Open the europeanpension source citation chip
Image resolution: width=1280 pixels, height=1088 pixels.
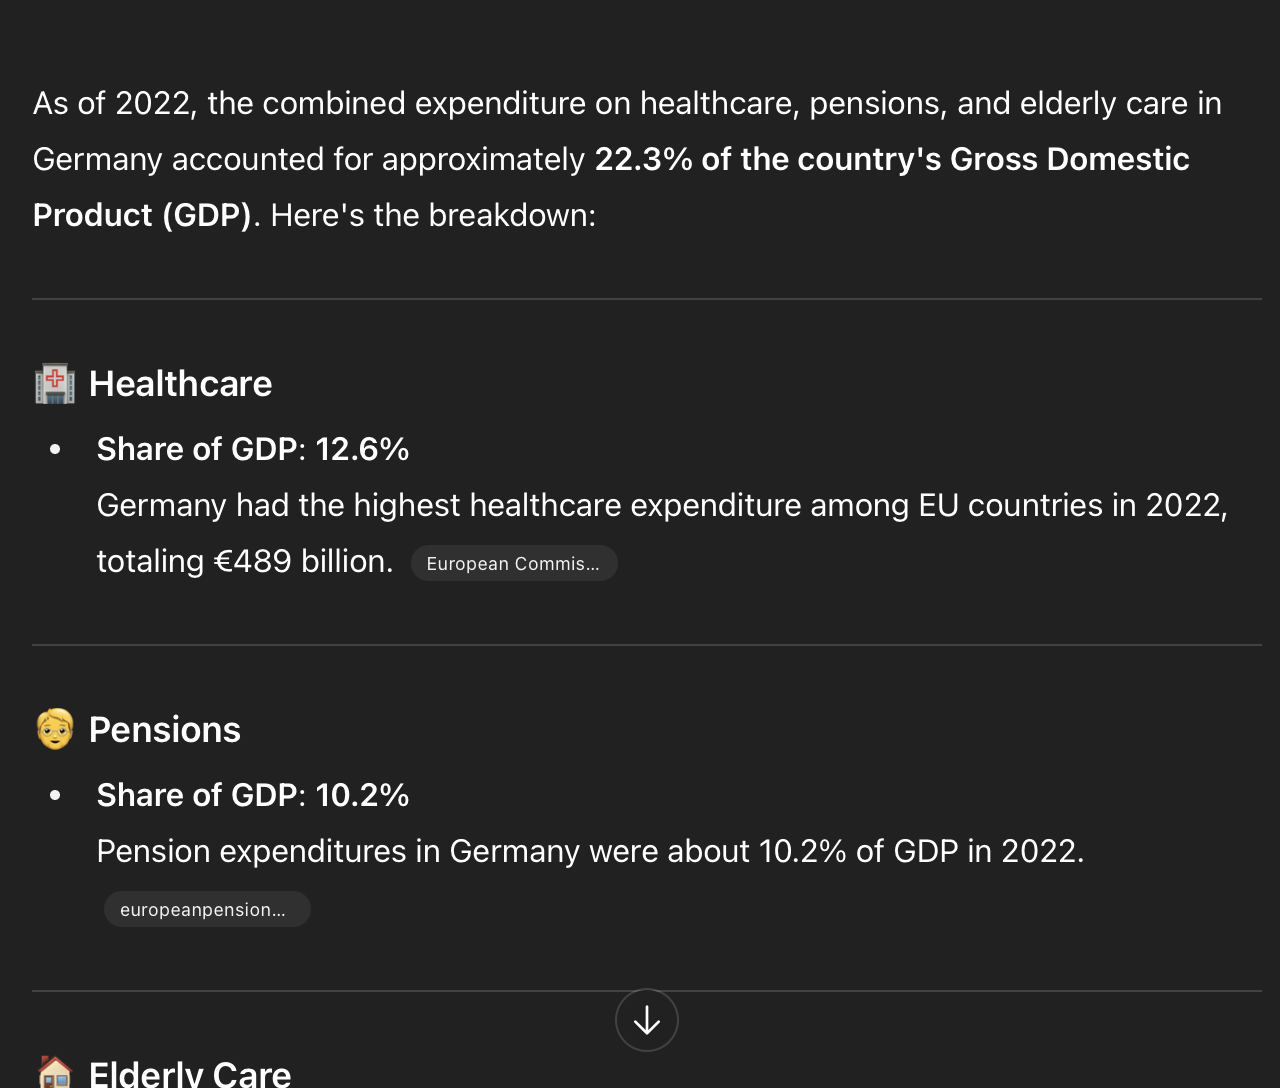point(207,909)
